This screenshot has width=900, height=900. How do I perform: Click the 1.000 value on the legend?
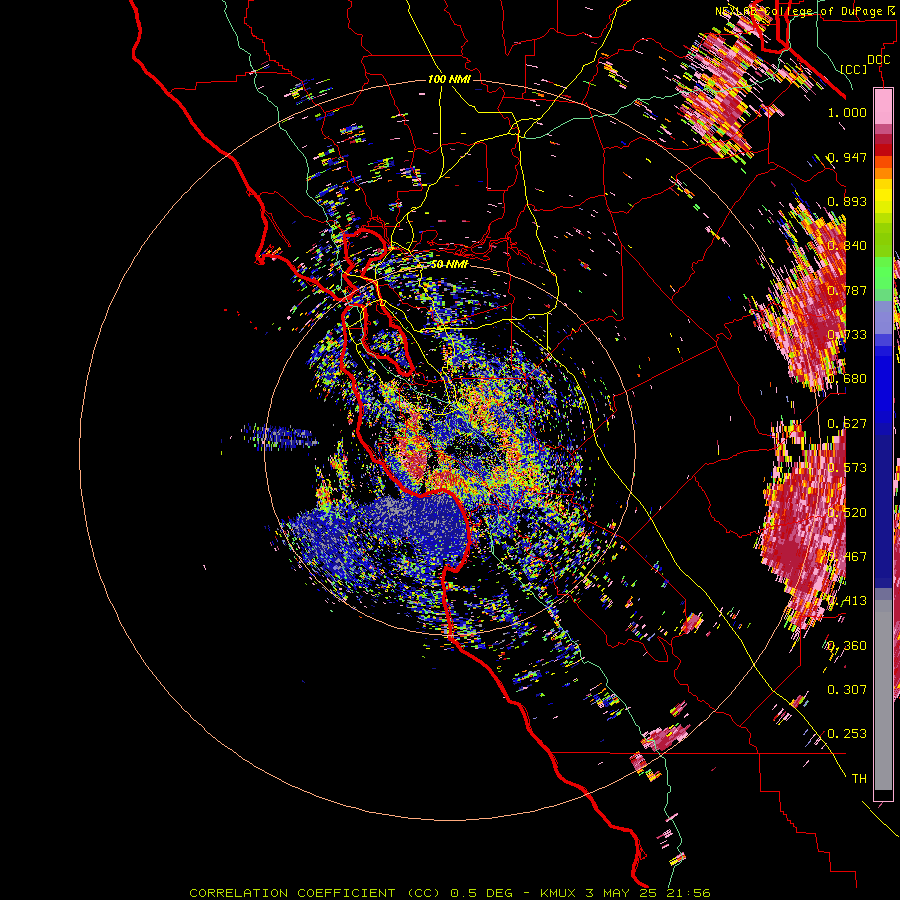click(x=847, y=112)
